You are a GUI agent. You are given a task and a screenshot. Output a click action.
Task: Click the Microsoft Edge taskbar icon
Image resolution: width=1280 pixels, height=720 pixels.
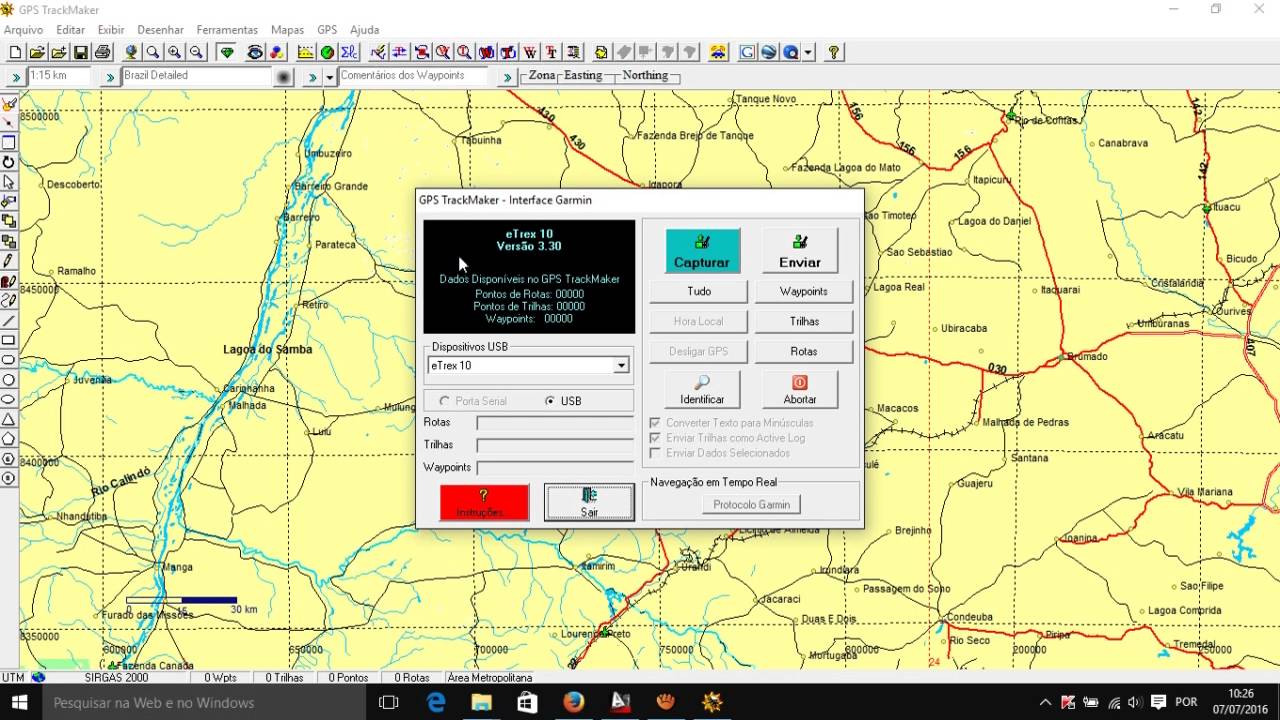click(x=436, y=702)
